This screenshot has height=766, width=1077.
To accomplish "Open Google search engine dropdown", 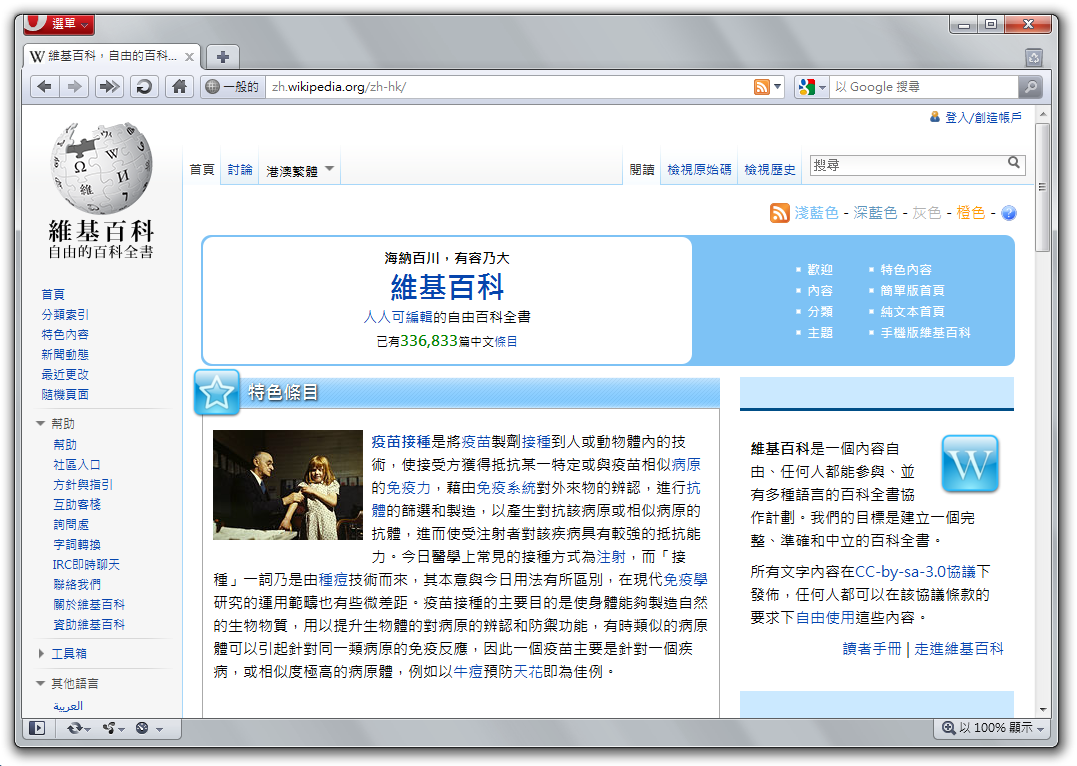I will (811, 87).
